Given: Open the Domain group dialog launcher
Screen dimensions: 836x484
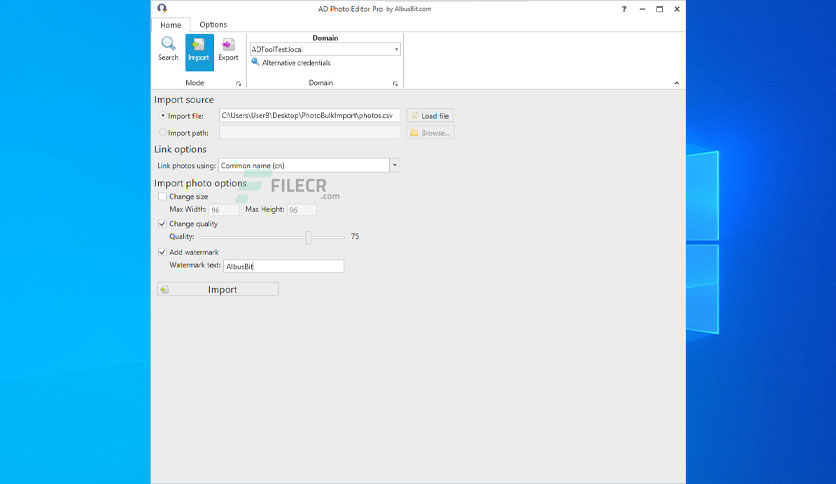Looking at the screenshot, I should [x=395, y=84].
